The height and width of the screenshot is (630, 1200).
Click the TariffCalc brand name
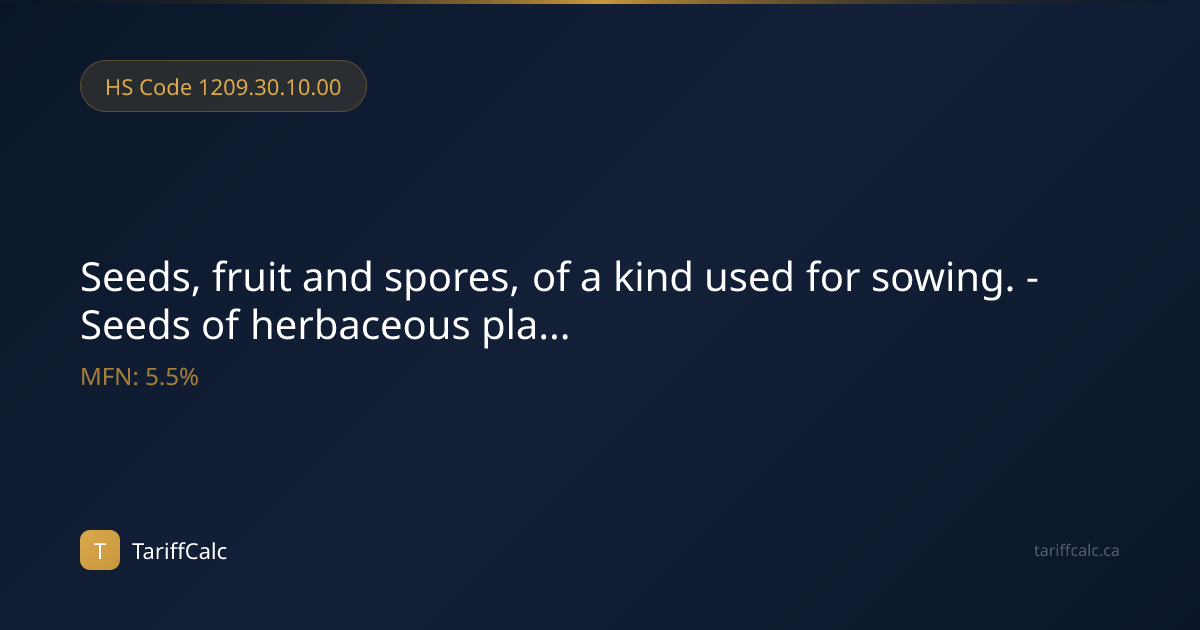180,551
